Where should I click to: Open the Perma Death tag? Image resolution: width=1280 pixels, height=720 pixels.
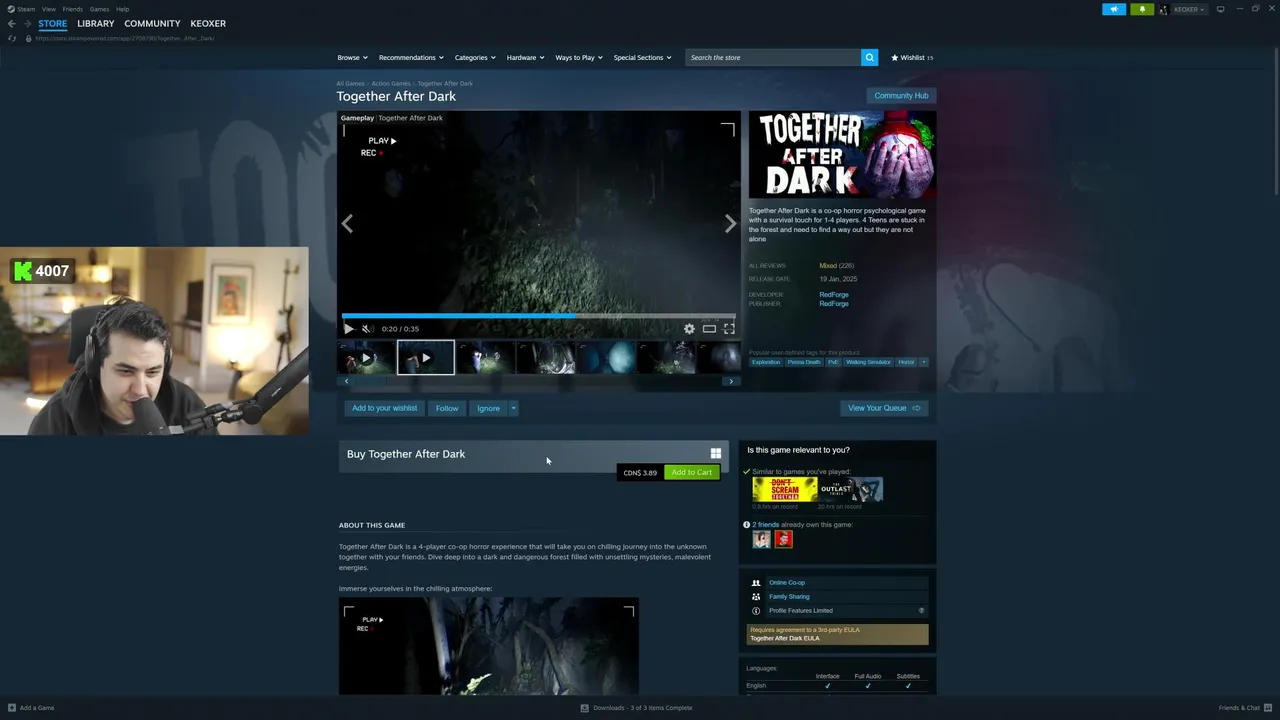(804, 362)
